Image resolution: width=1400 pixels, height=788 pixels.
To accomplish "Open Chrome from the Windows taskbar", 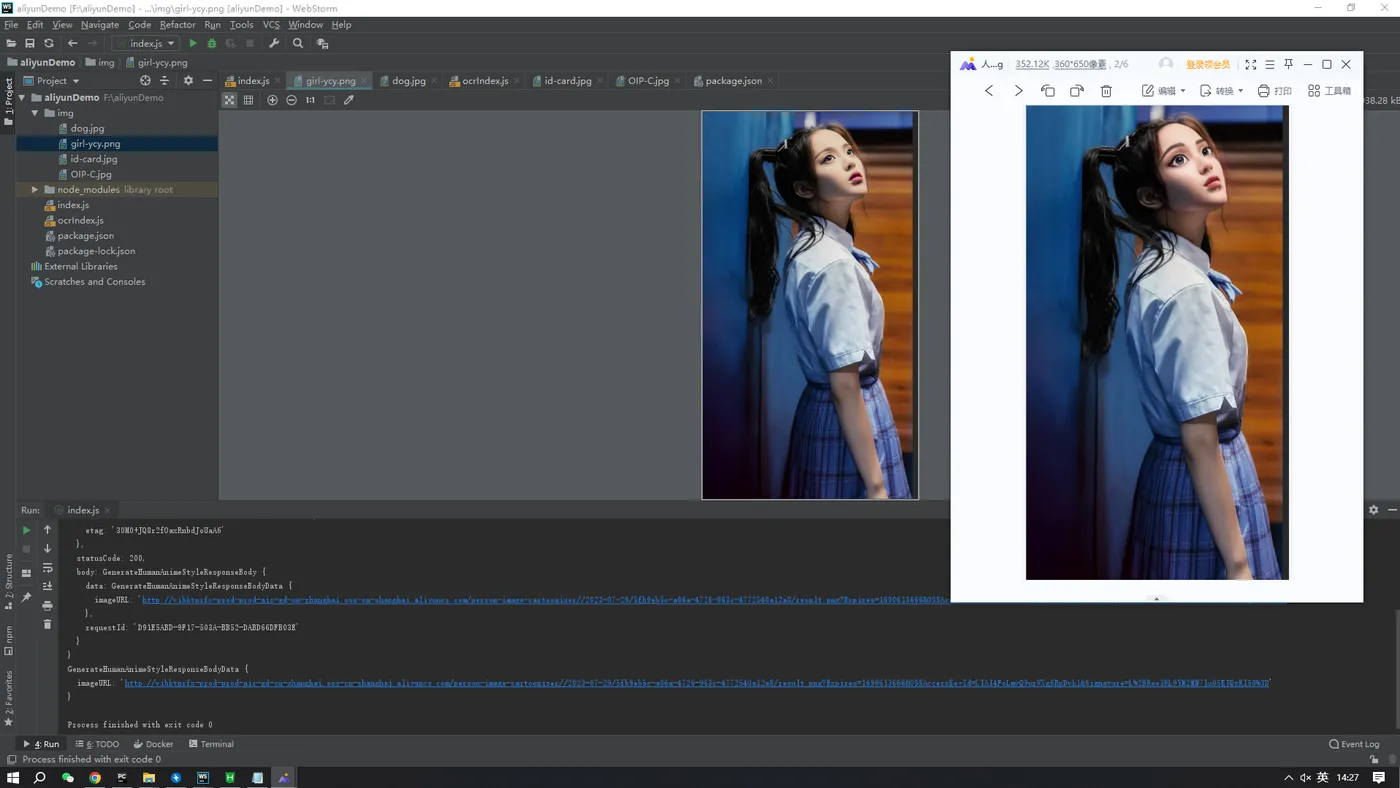I will pos(95,777).
